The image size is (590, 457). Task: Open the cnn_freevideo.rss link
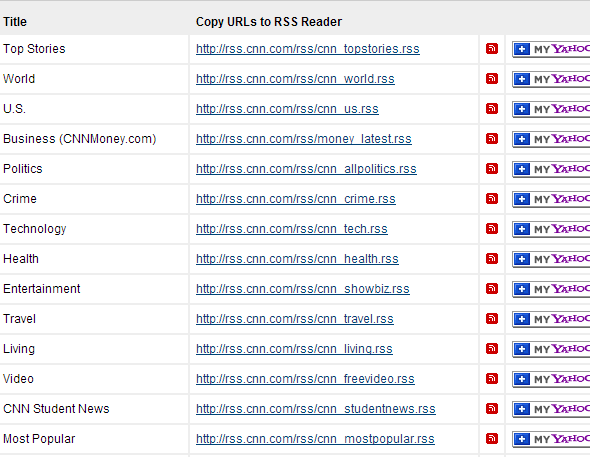[305, 379]
